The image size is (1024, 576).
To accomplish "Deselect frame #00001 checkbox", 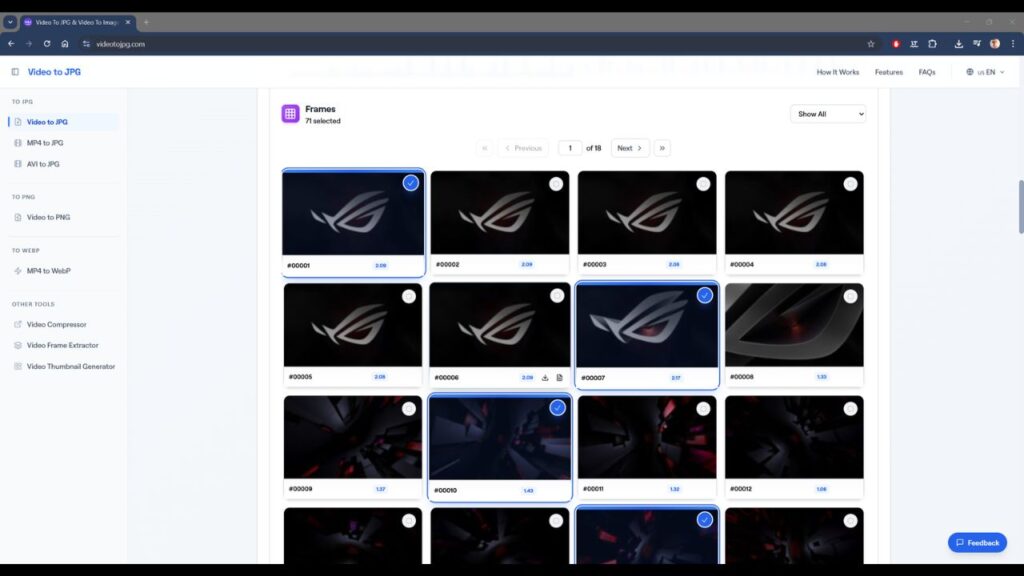I will pyautogui.click(x=410, y=183).
